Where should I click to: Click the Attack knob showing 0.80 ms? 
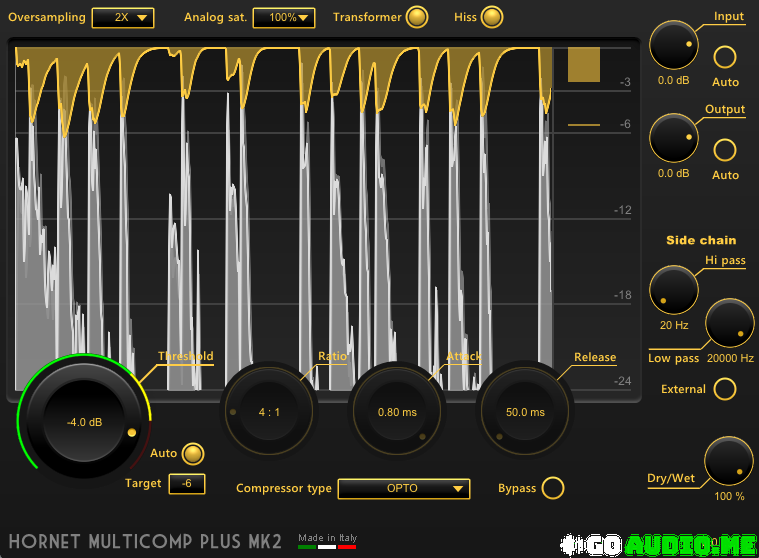(397, 412)
